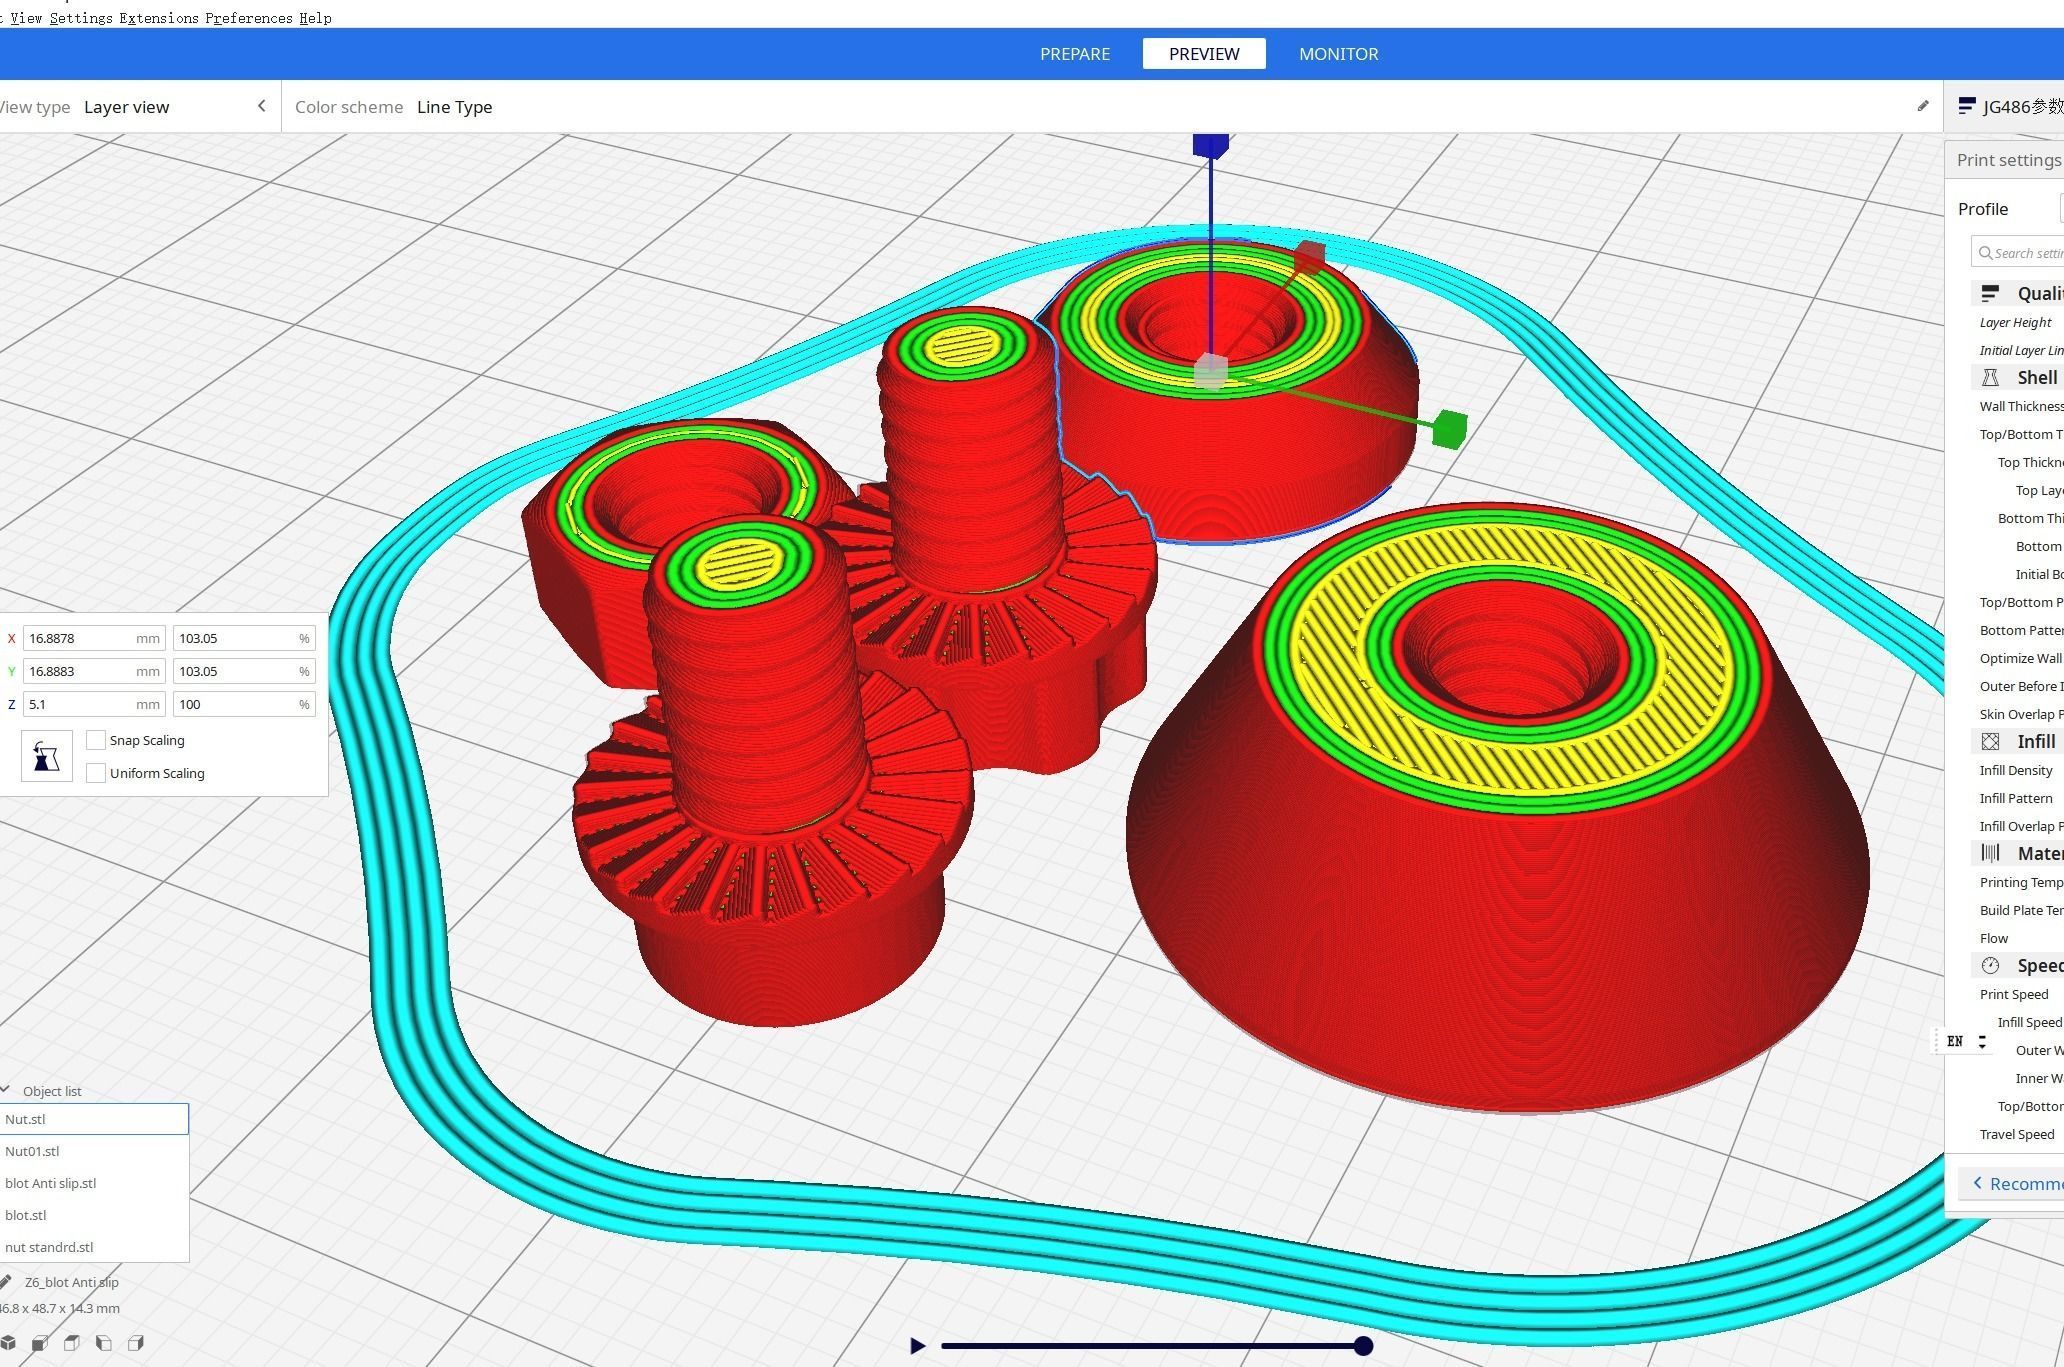This screenshot has width=2064, height=1367.
Task: Switch to the top view camera icon
Action: pos(70,1343)
